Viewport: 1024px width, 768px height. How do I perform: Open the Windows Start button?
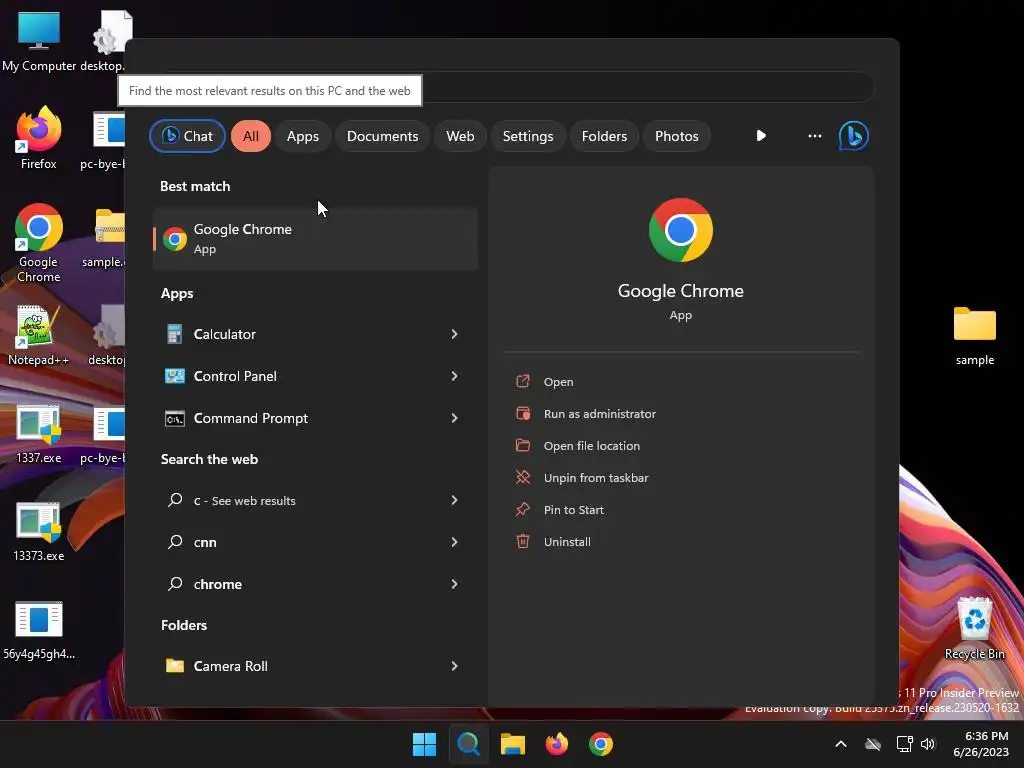click(x=424, y=744)
